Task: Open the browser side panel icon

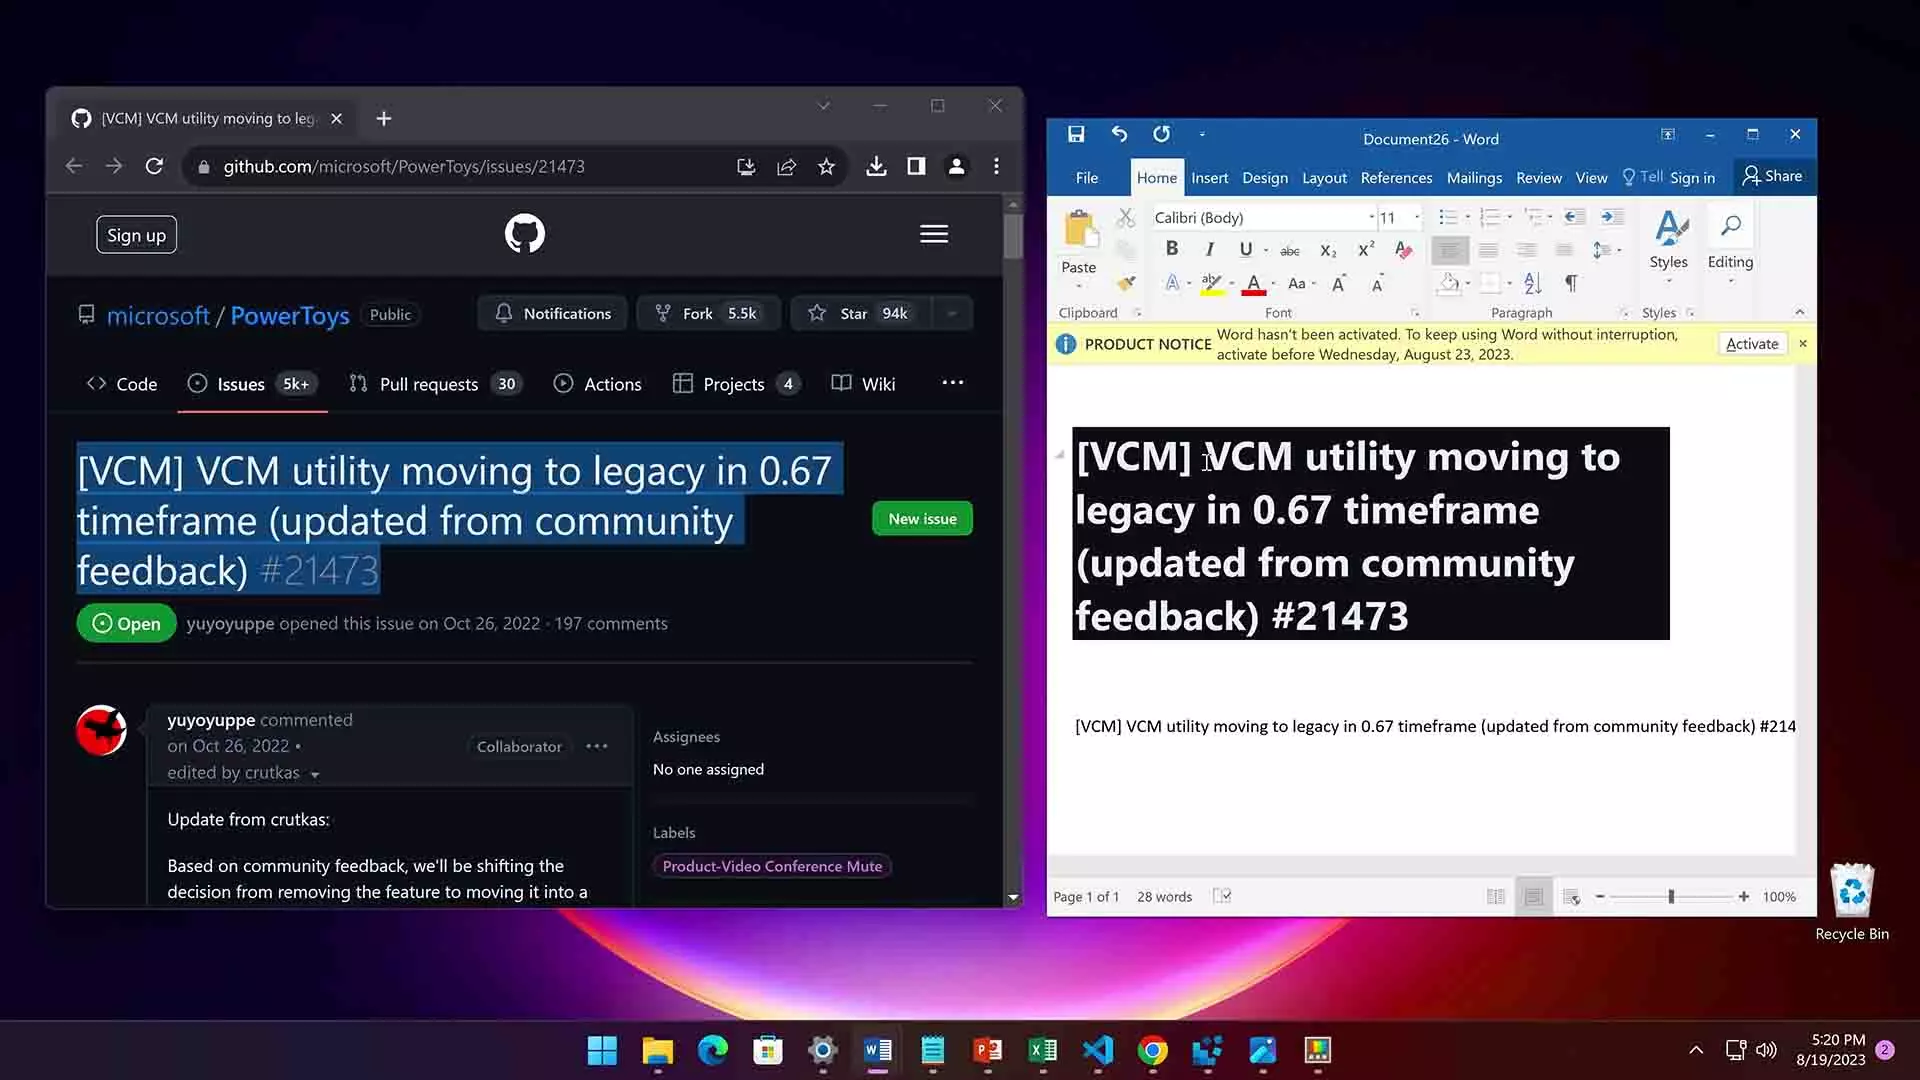Action: (x=916, y=167)
